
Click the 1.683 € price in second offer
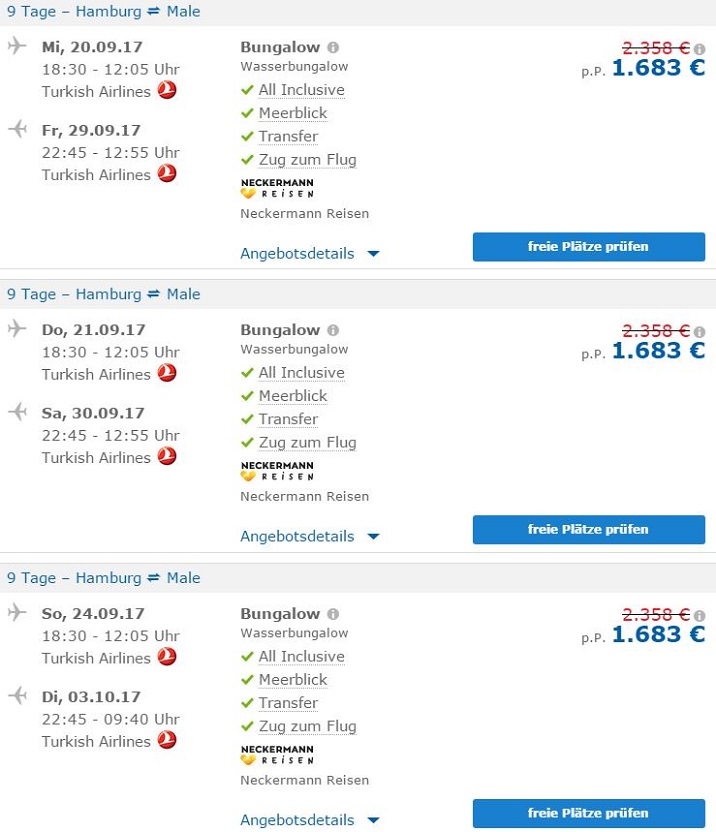[658, 351]
